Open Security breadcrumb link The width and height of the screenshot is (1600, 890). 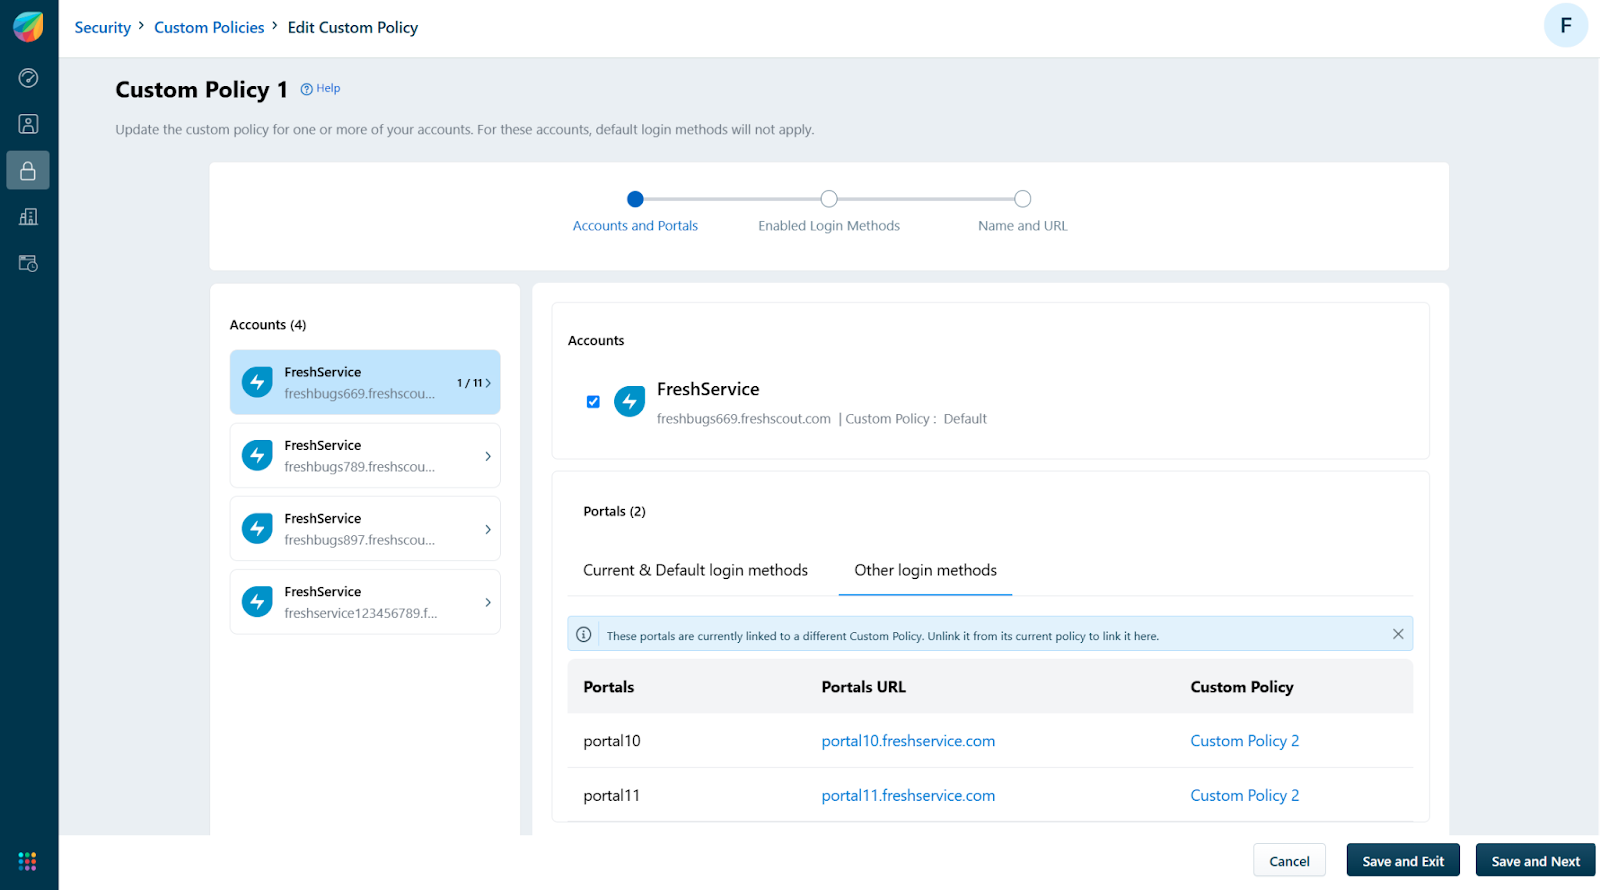tap(103, 28)
